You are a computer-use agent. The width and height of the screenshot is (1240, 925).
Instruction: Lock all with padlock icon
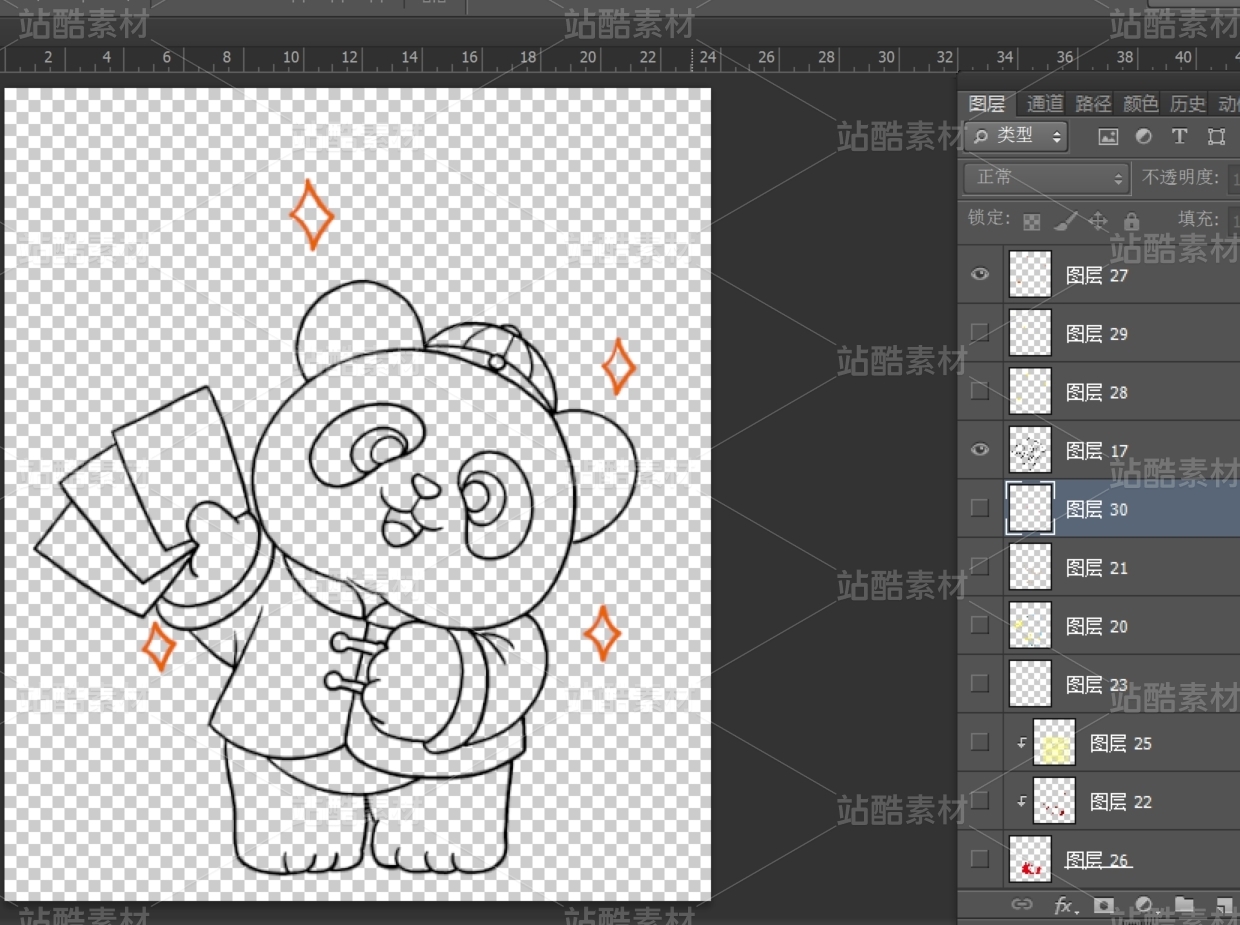pos(1131,221)
